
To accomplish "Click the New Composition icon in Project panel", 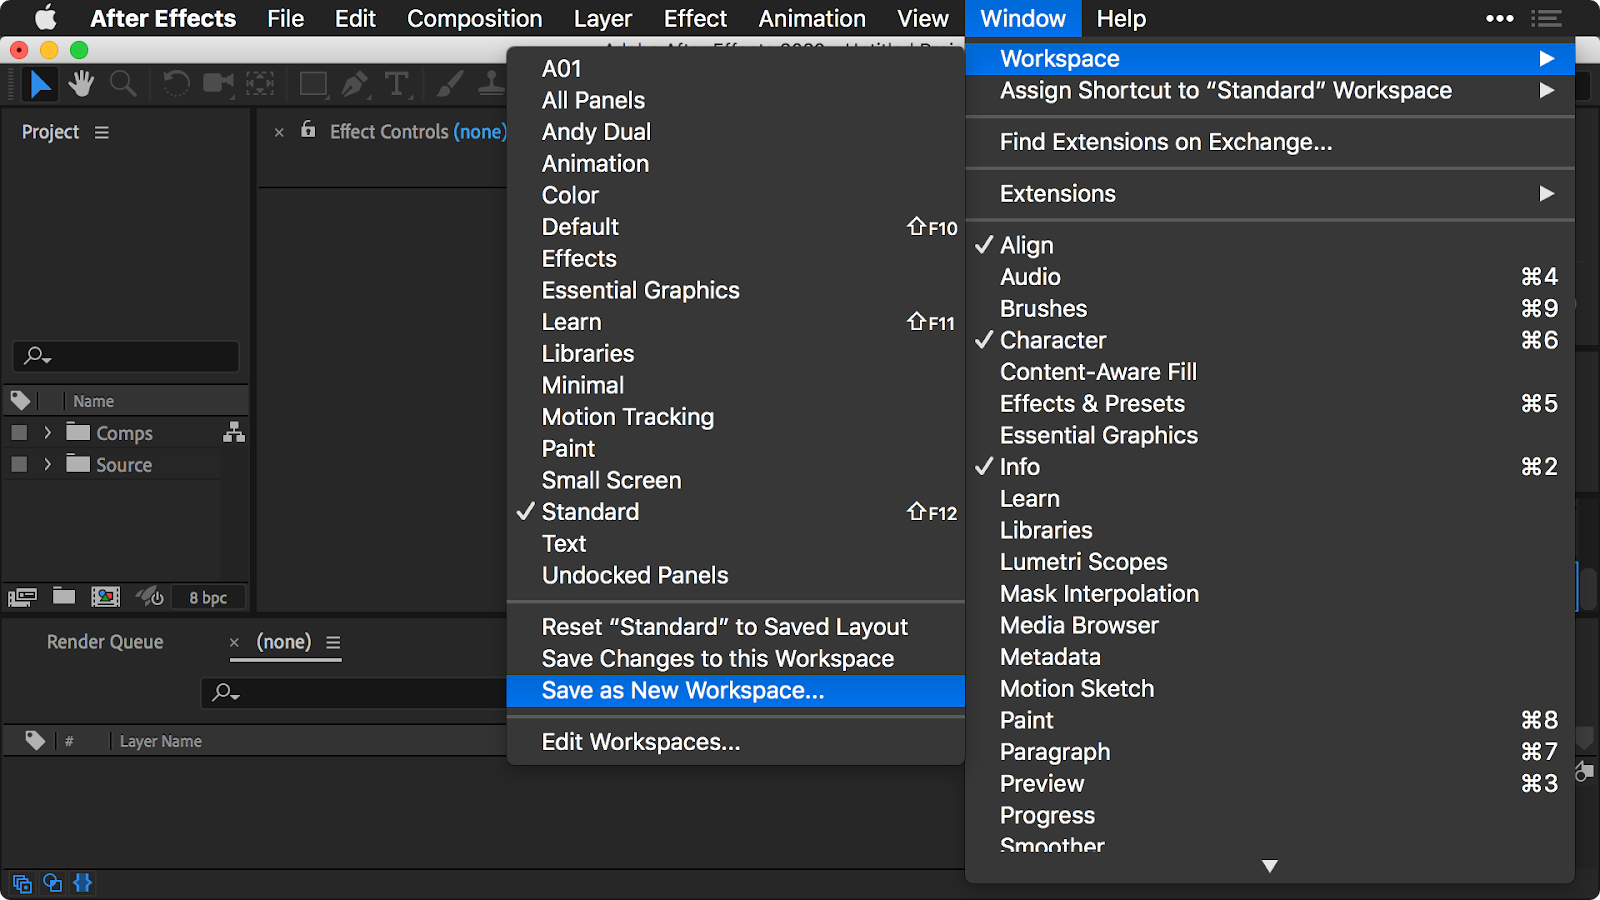I will 105,598.
